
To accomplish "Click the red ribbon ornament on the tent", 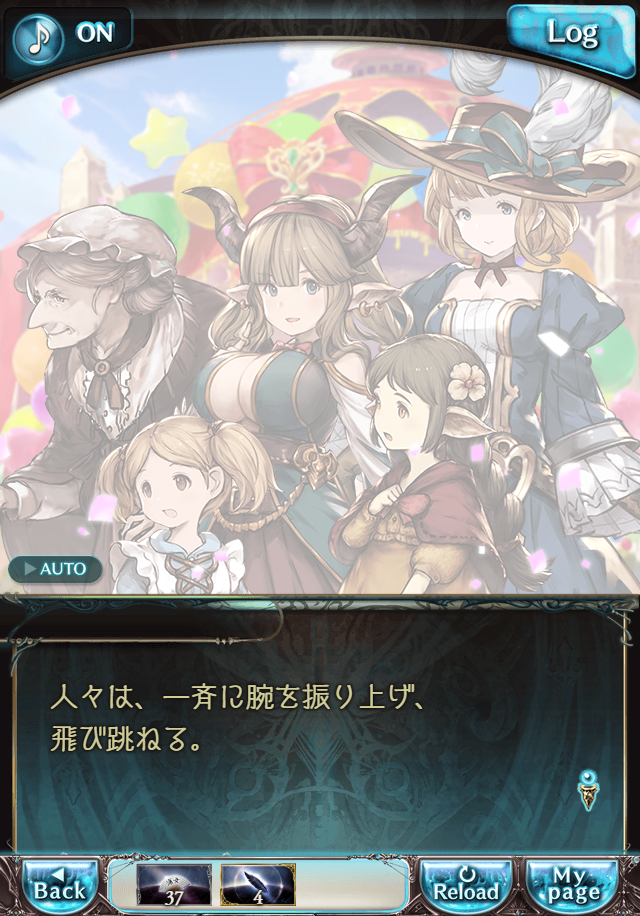I will (292, 157).
